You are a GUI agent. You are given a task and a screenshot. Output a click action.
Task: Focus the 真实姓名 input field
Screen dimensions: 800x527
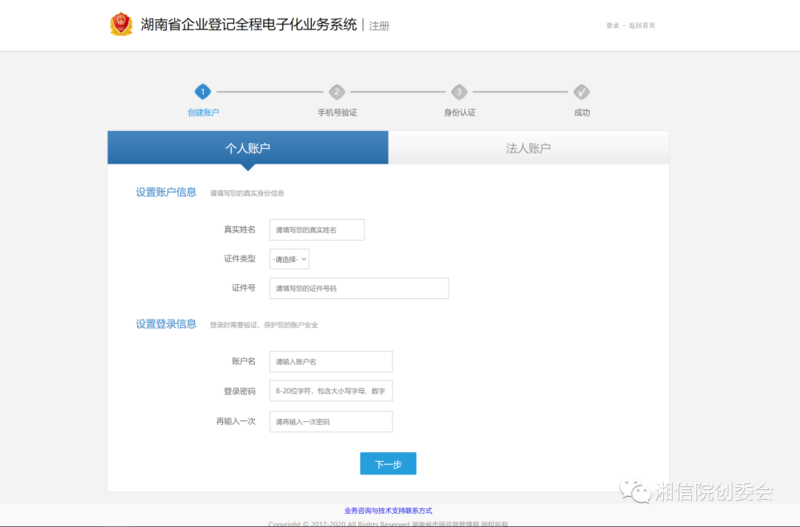317,230
